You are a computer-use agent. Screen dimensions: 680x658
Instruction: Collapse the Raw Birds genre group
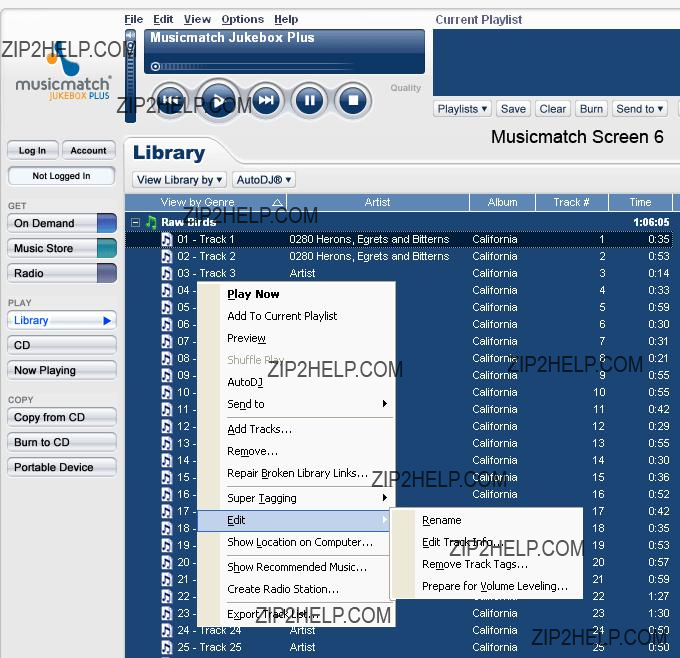tap(135, 223)
